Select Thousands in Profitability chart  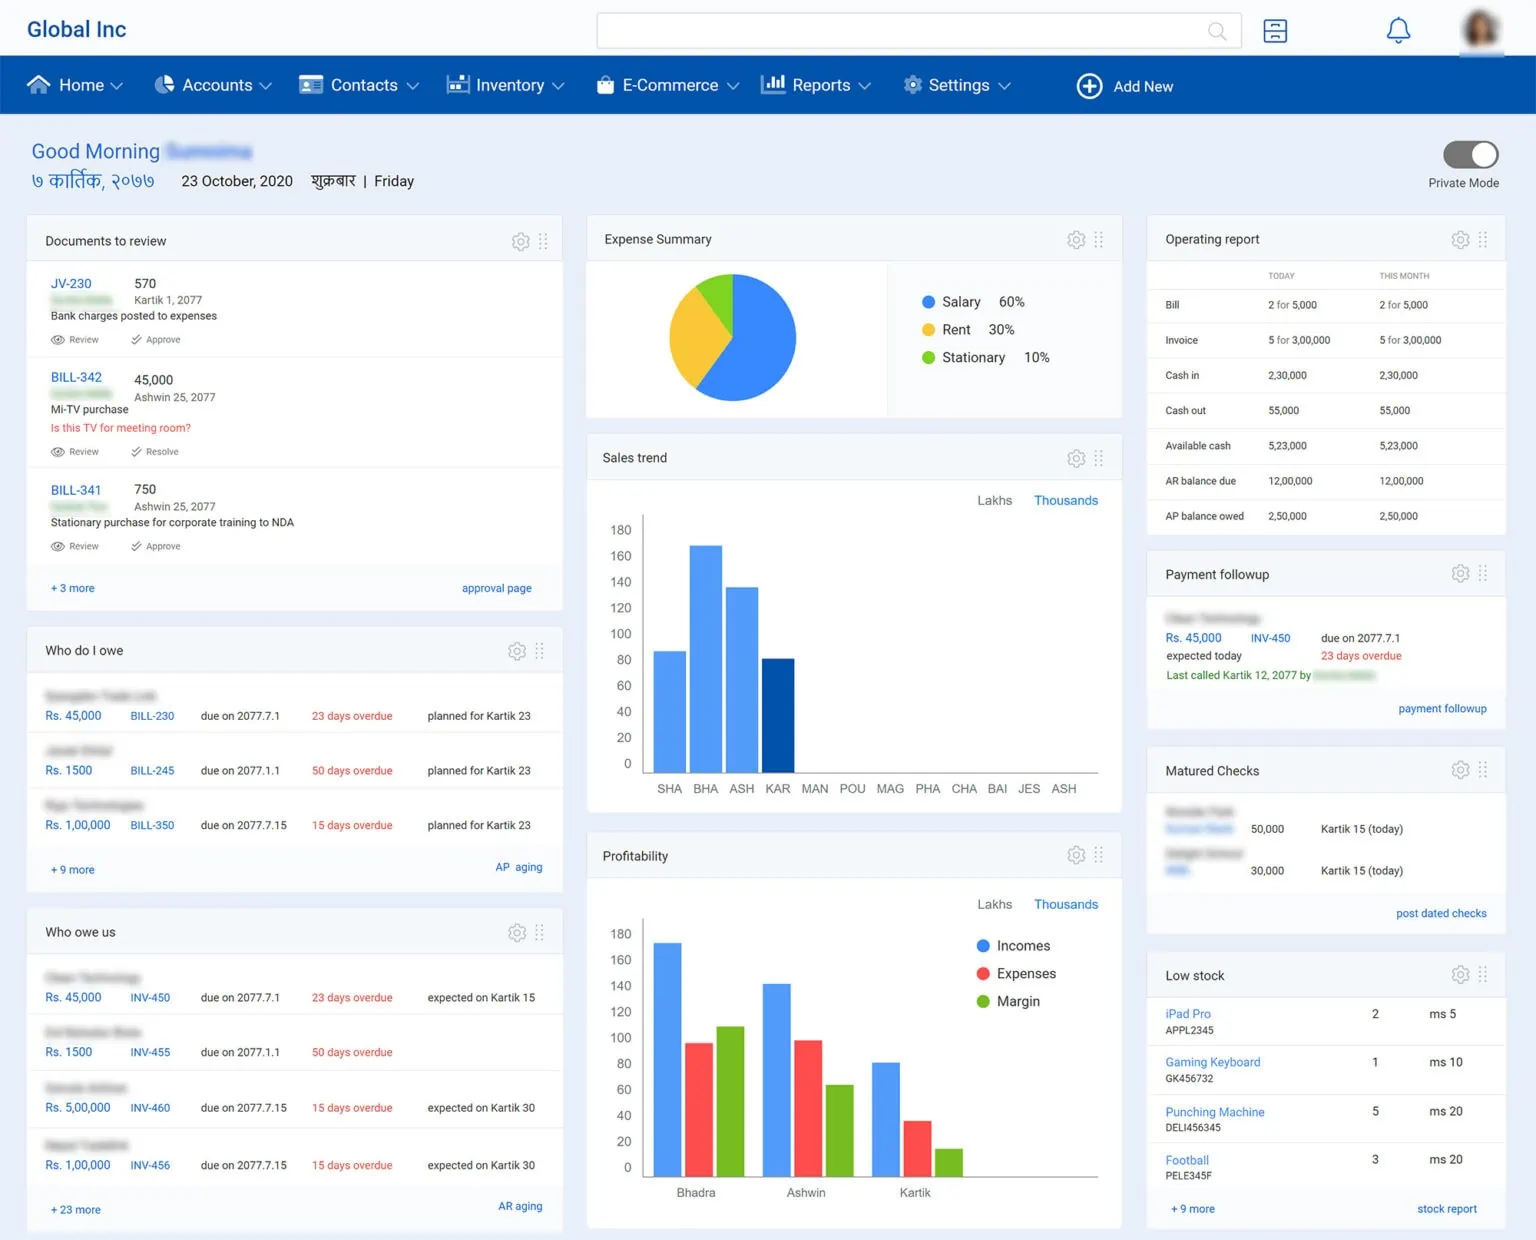coord(1065,904)
